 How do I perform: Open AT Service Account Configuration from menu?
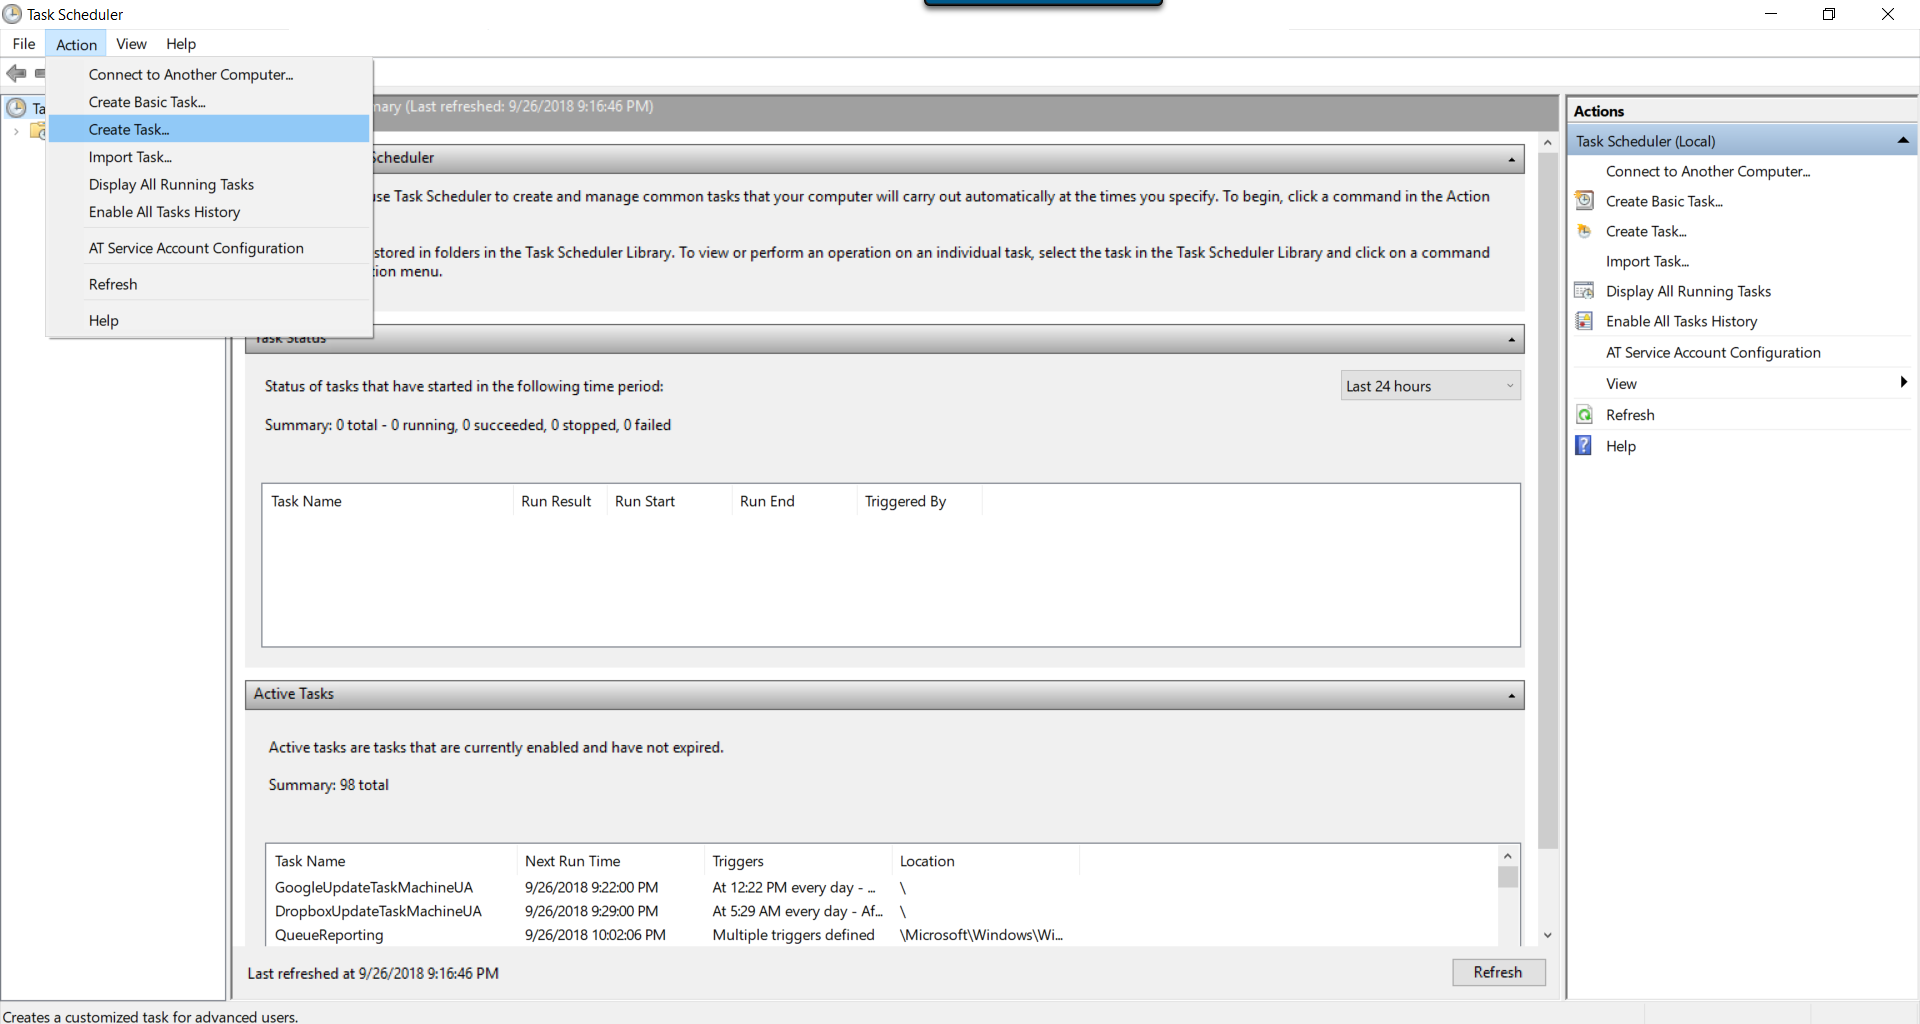point(209,248)
